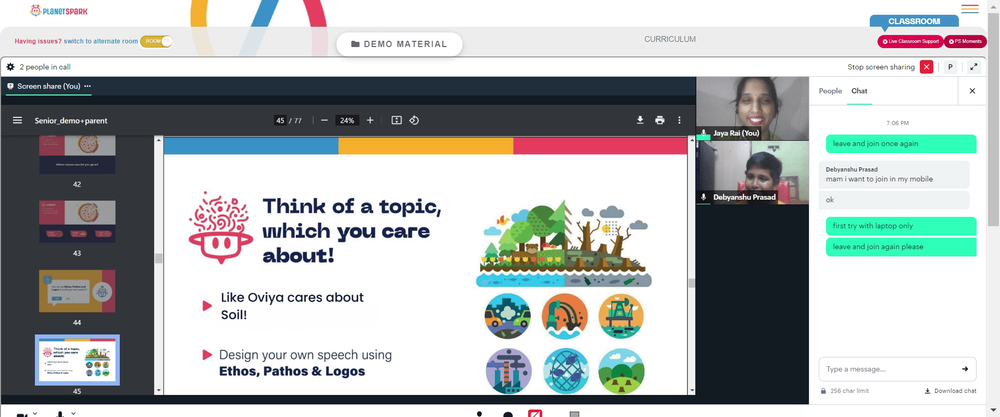This screenshot has width=1000, height=417.
Task: Click the PlanetSpark logo
Action: 59,10
